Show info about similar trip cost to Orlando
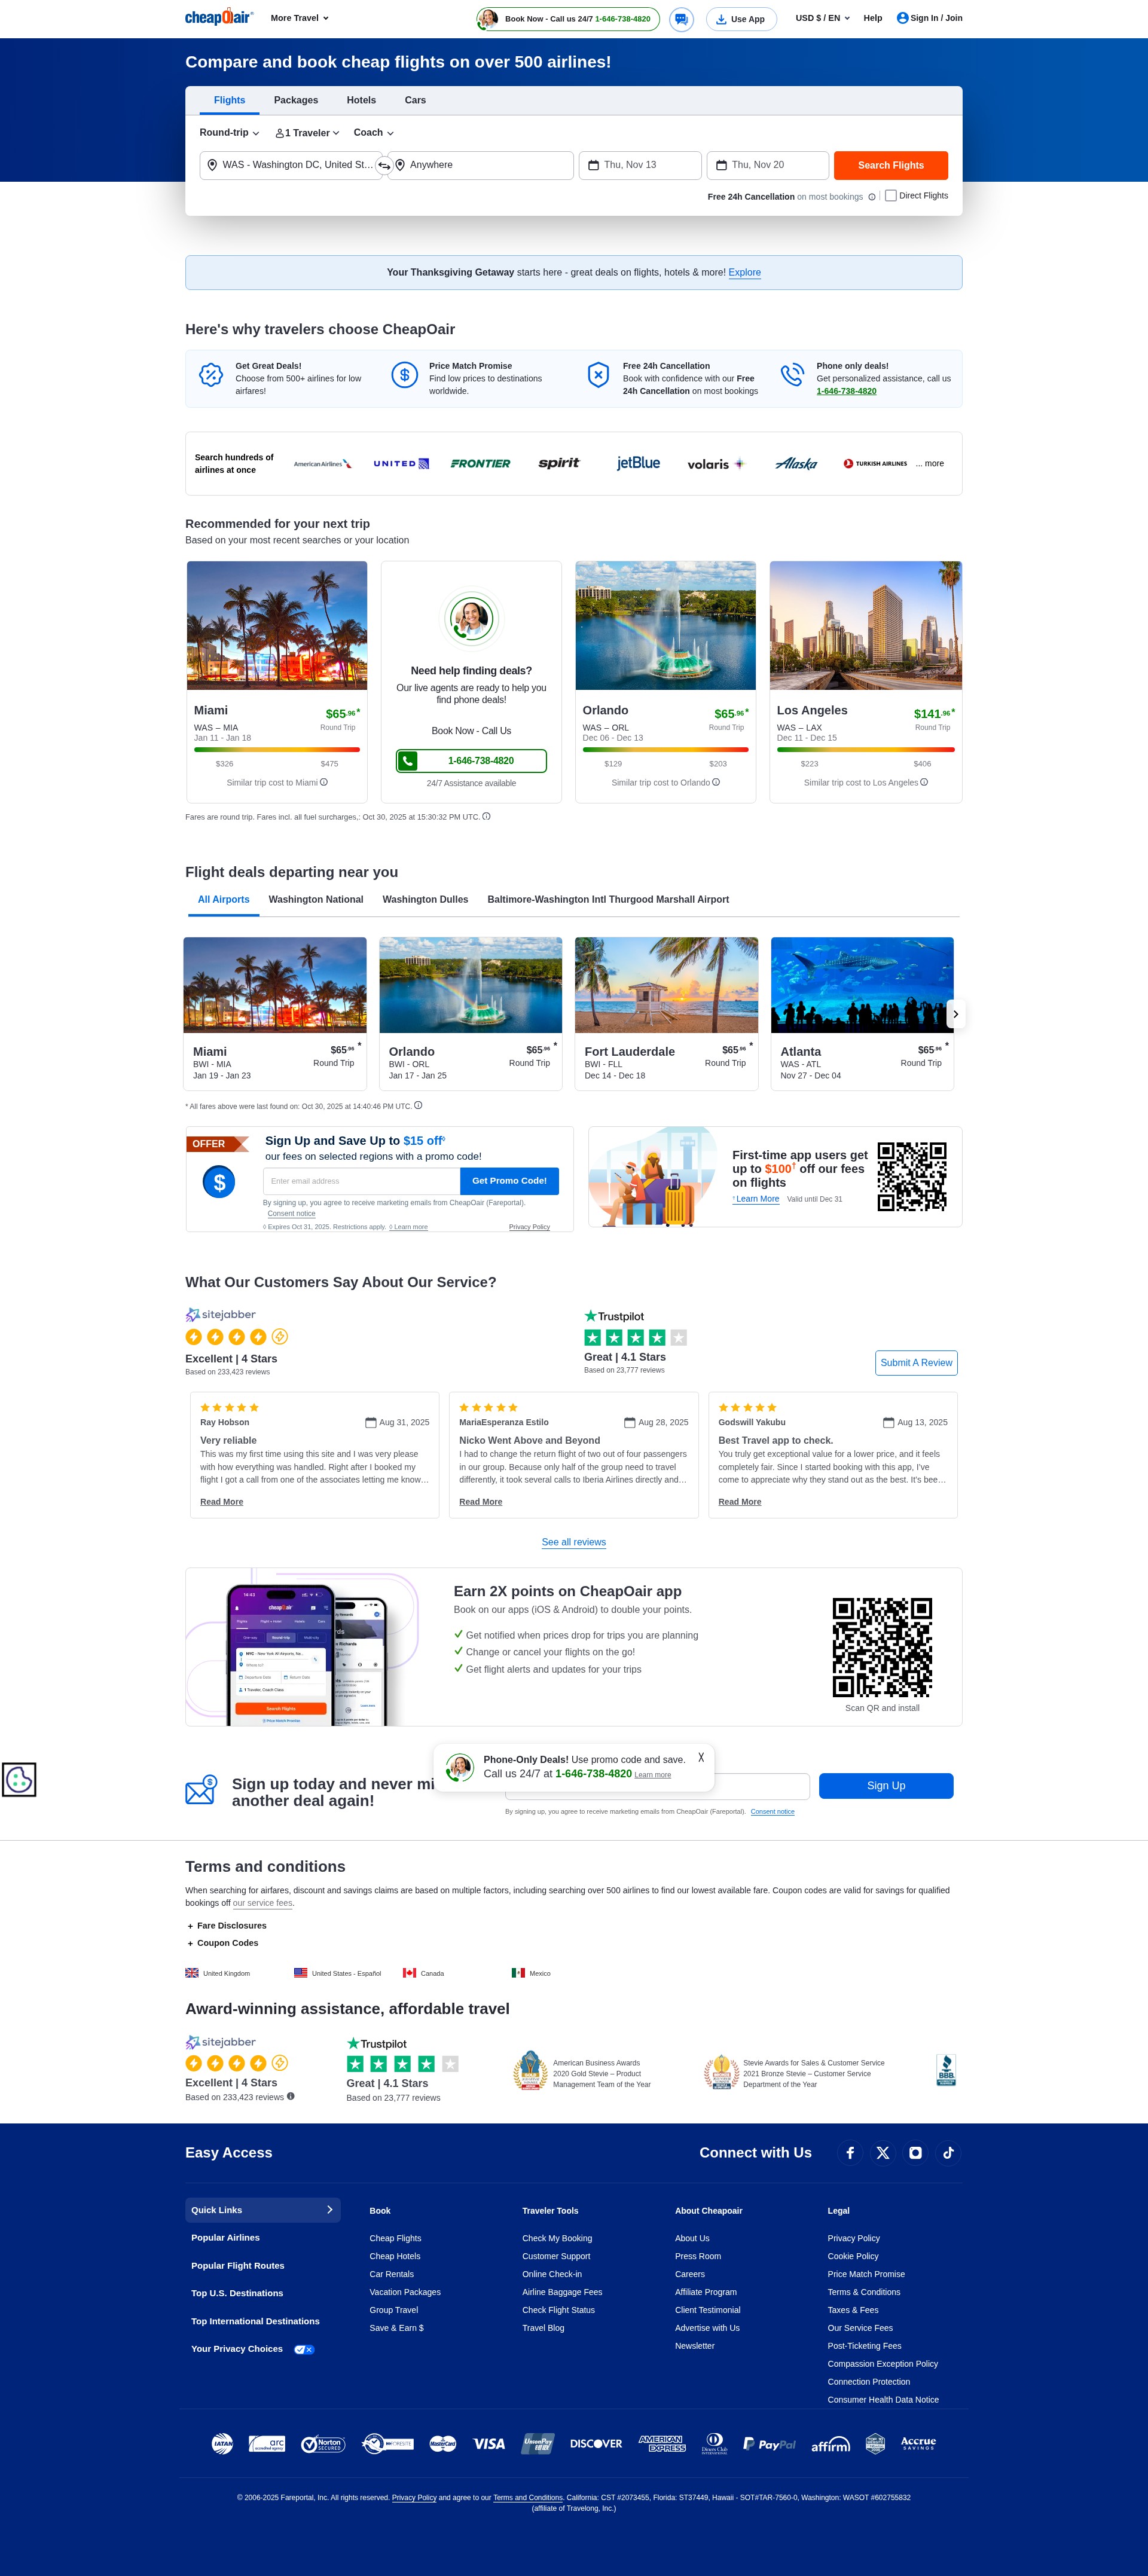Image resolution: width=1148 pixels, height=2576 pixels. point(716,782)
